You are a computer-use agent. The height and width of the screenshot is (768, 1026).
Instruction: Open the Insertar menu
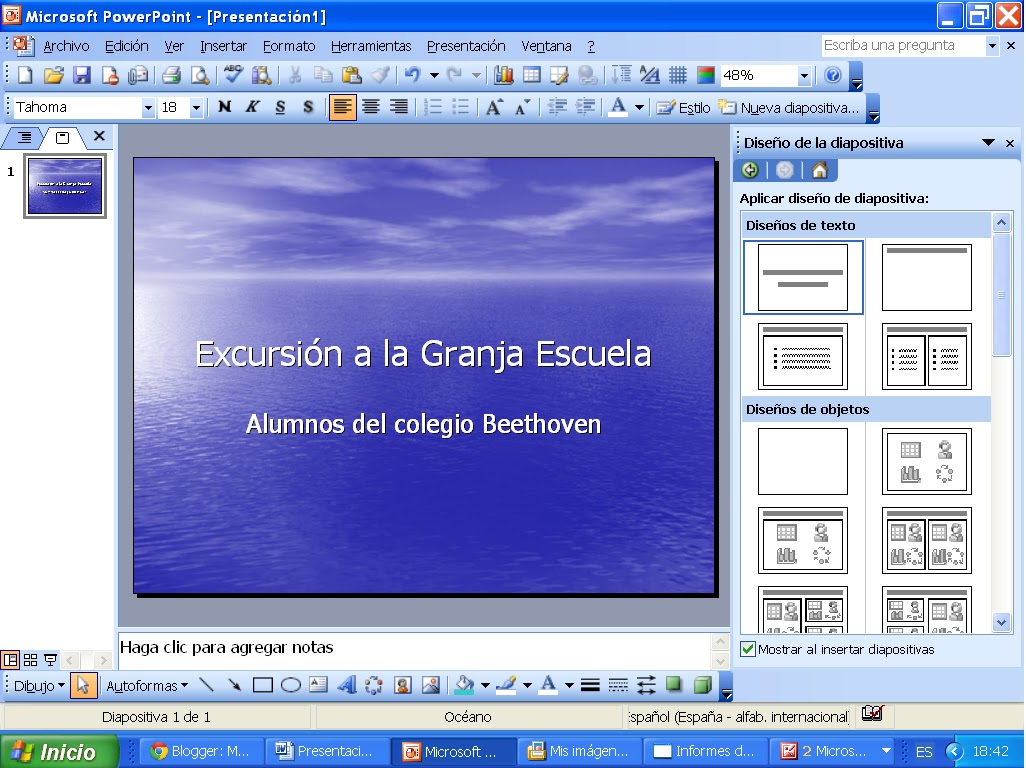pyautogui.click(x=222, y=45)
